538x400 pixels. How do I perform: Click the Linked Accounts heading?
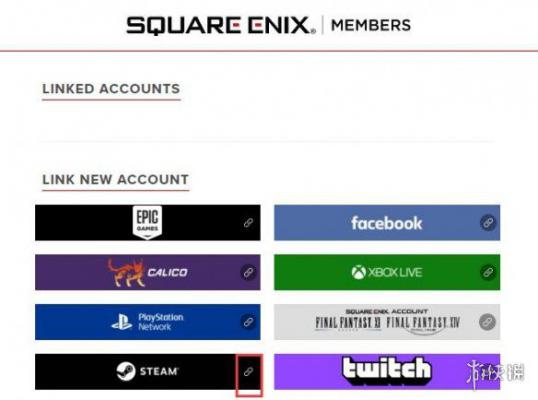click(111, 89)
